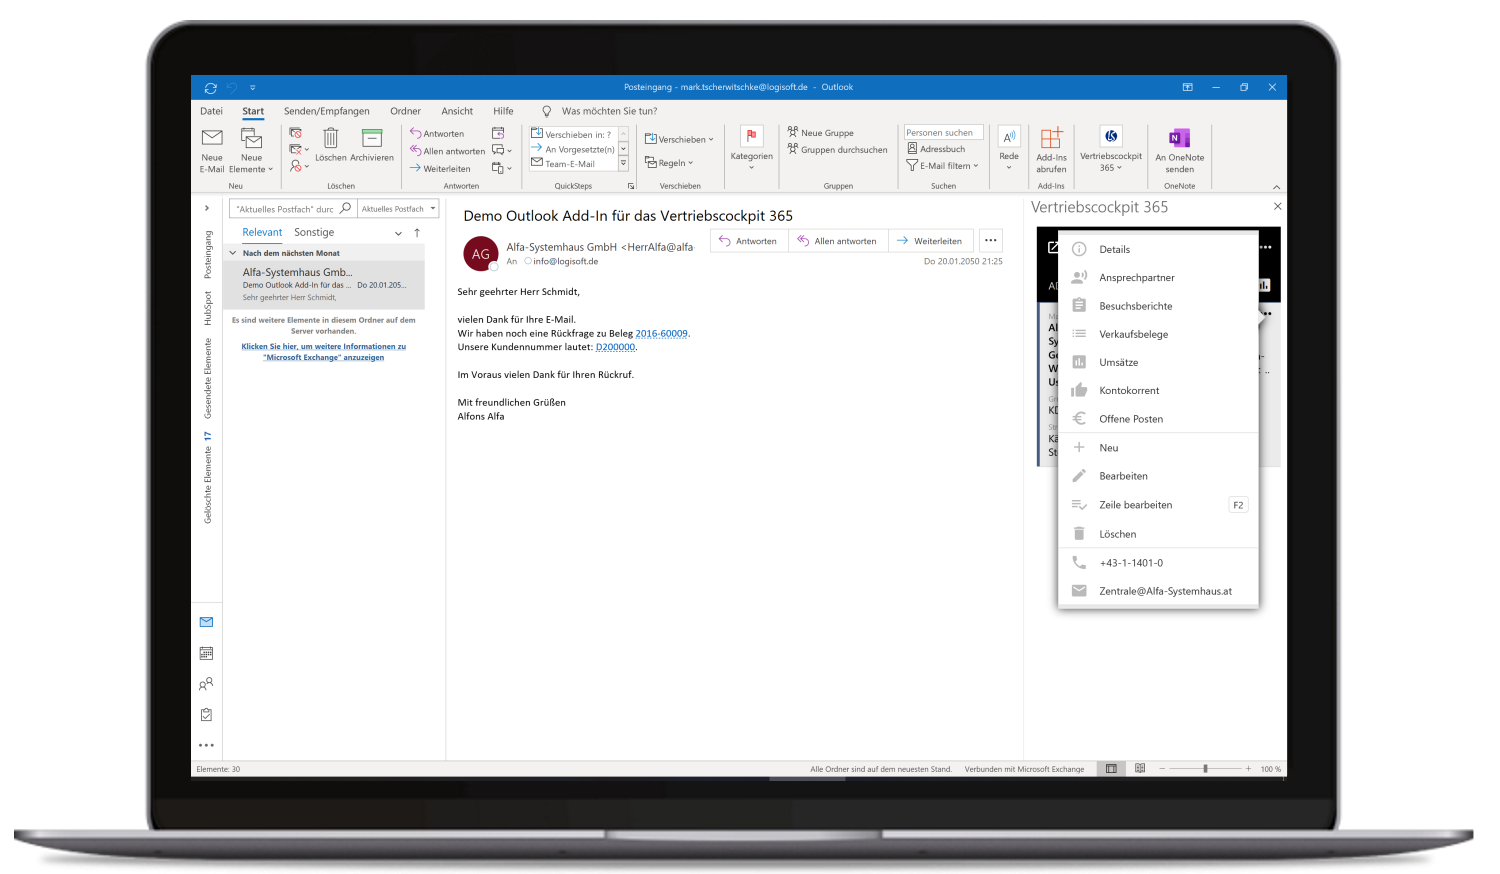Click Allen antworten in the ribbon

point(447,151)
